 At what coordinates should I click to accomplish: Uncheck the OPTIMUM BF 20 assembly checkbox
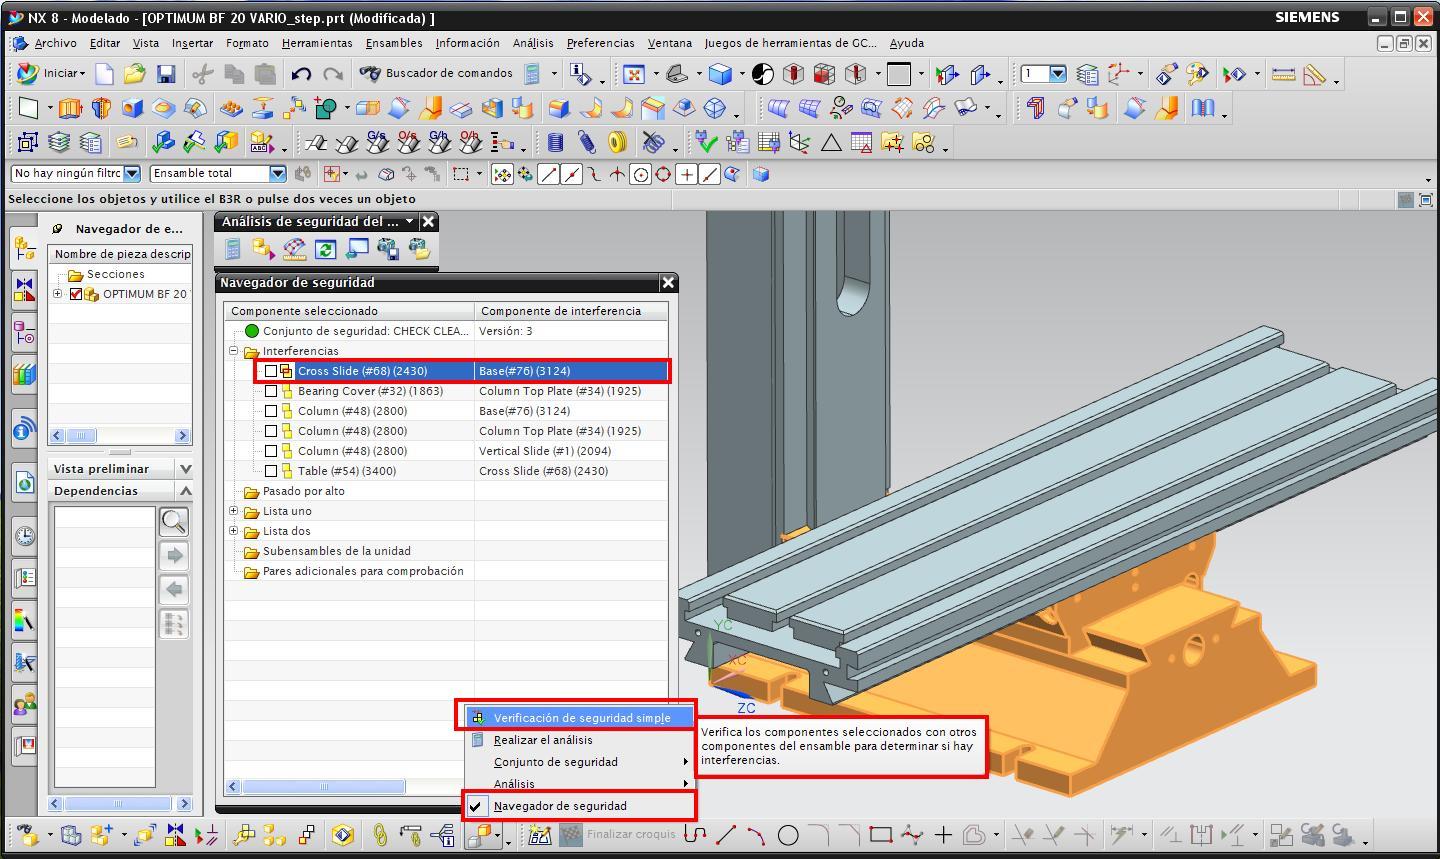[x=76, y=294]
